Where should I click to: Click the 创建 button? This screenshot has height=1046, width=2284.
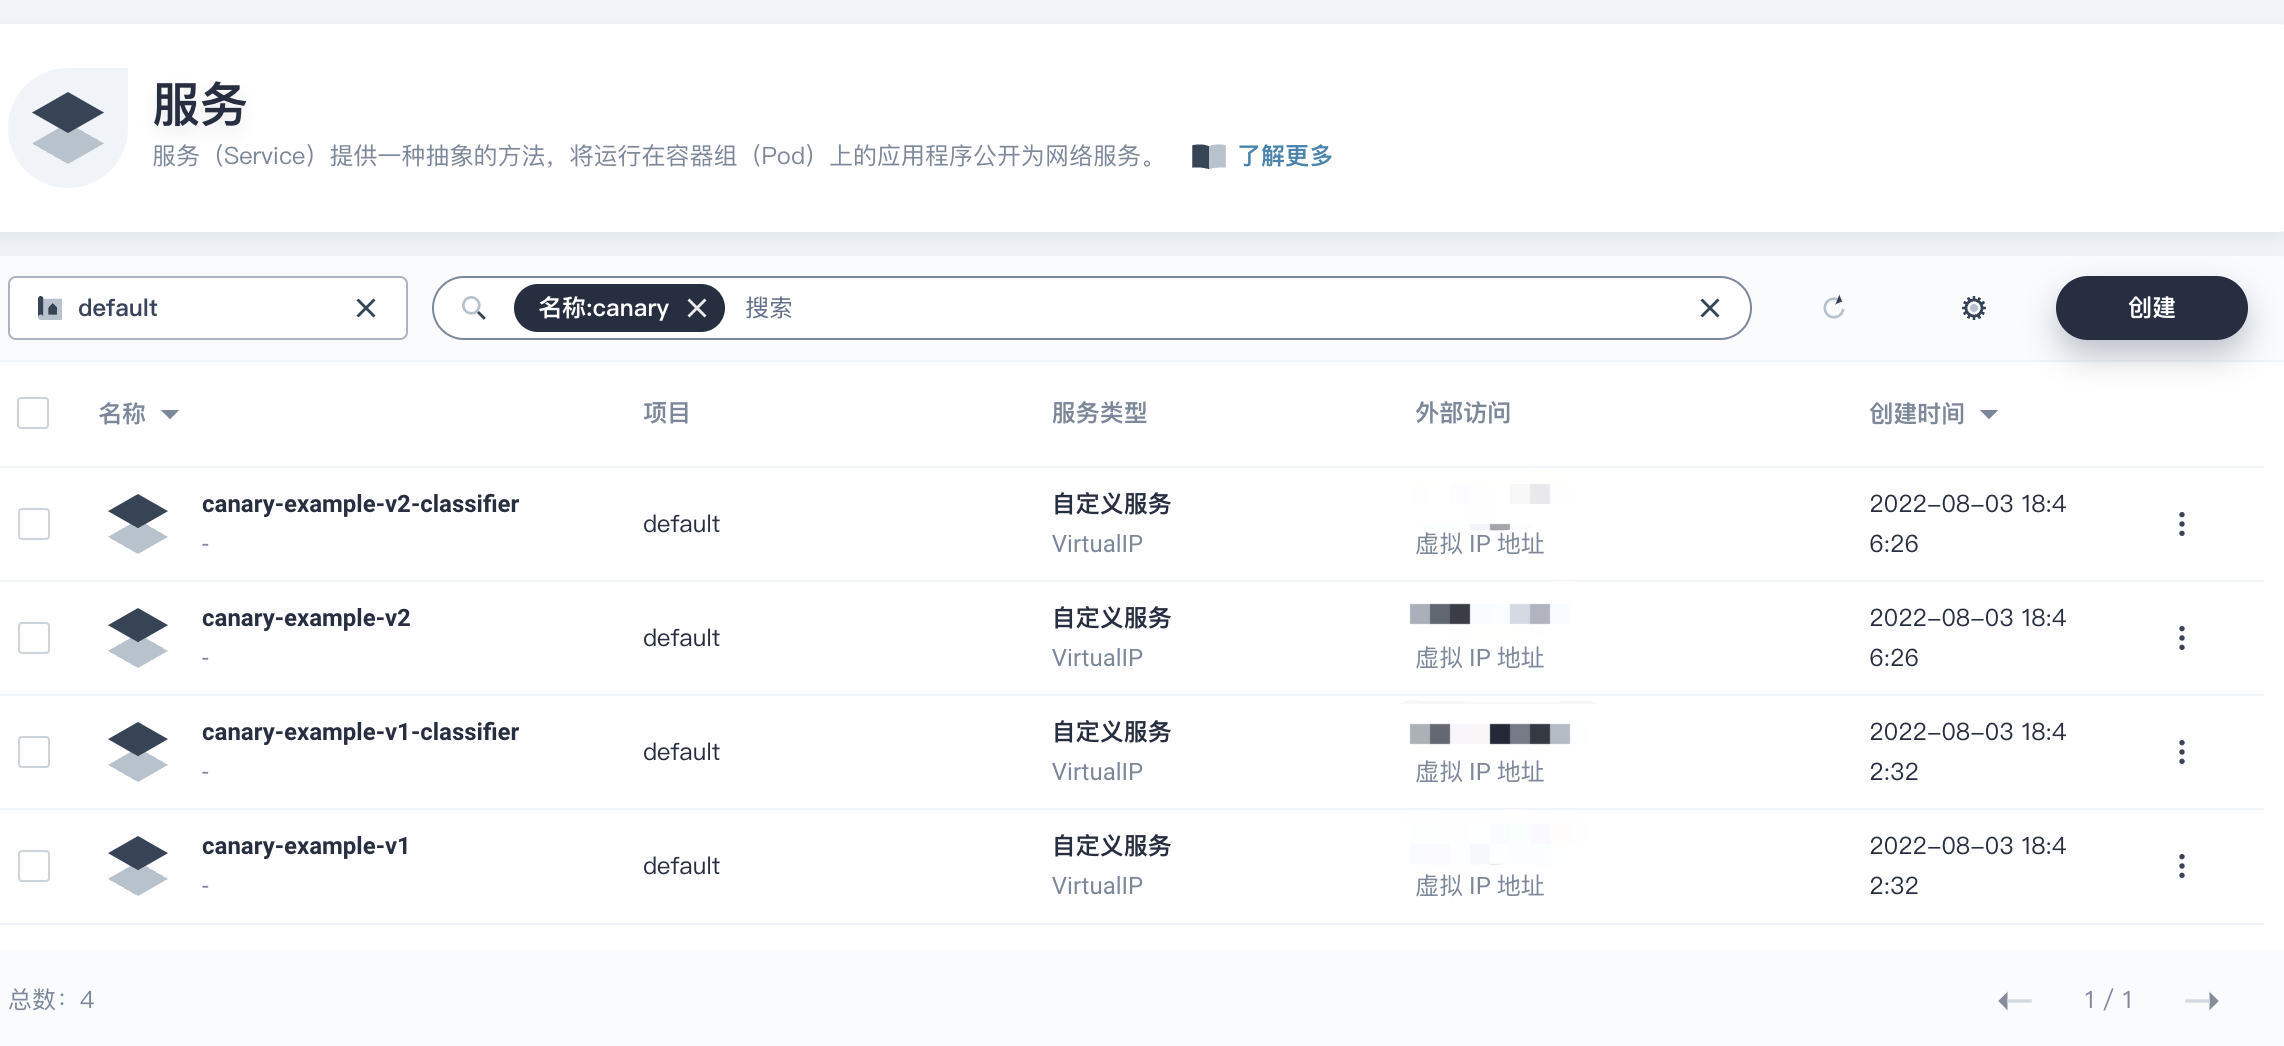pyautogui.click(x=2151, y=308)
